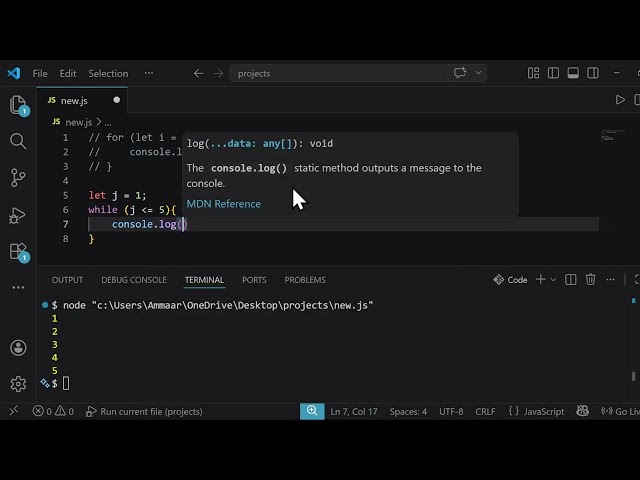Screen dimensions: 640x480
Task: Open the Edit menu
Action: tap(68, 73)
